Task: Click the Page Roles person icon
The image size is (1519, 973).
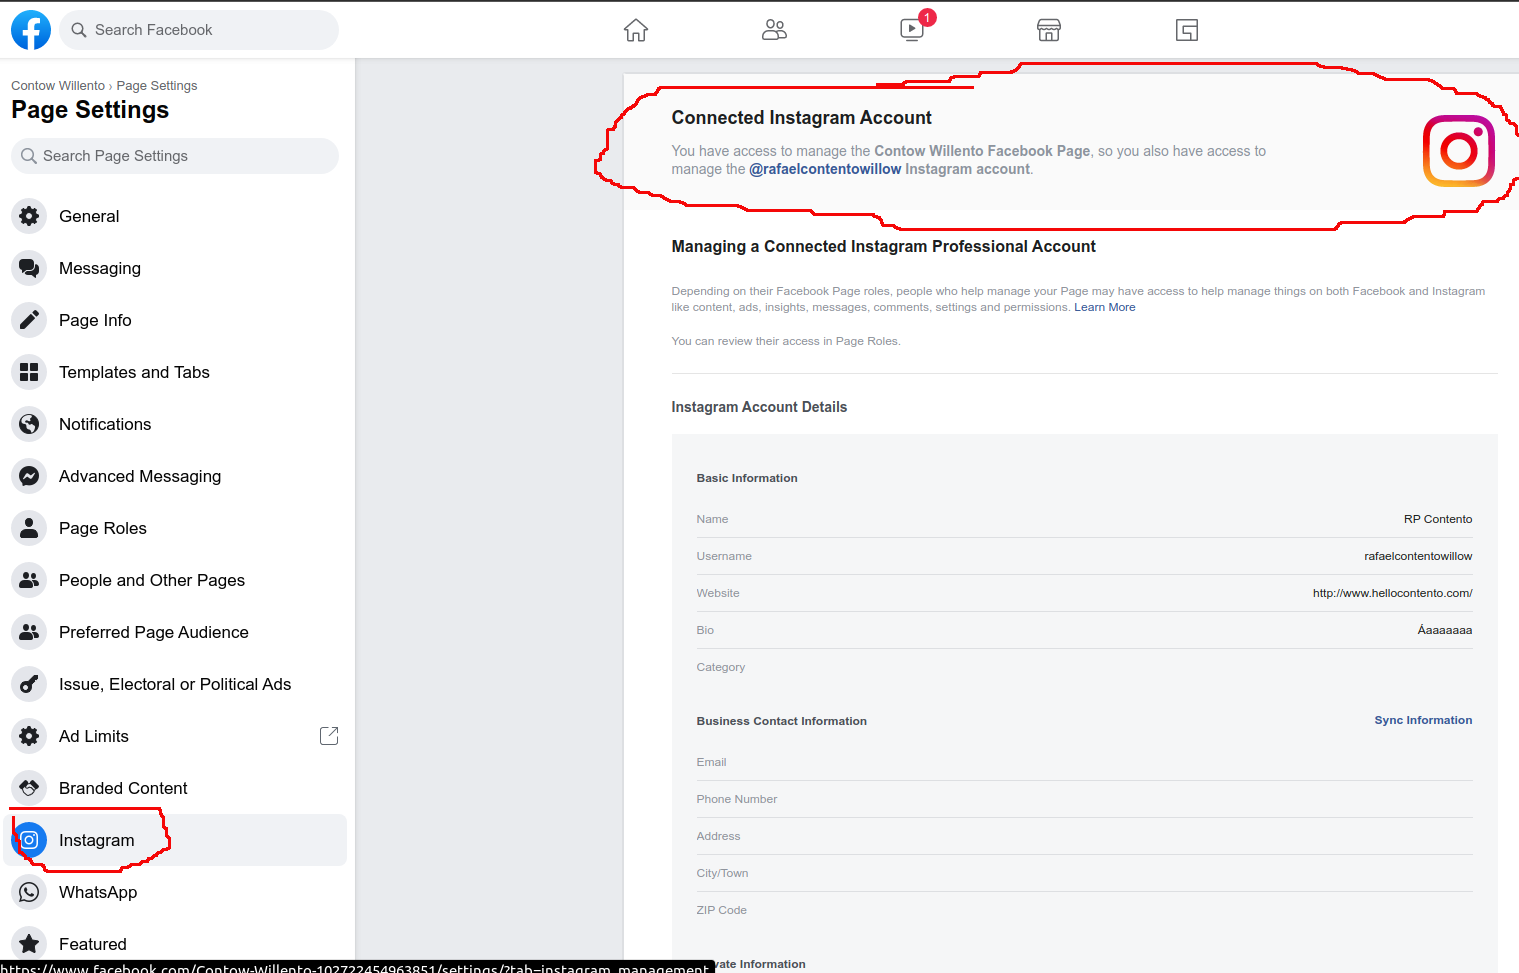Action: [x=30, y=528]
